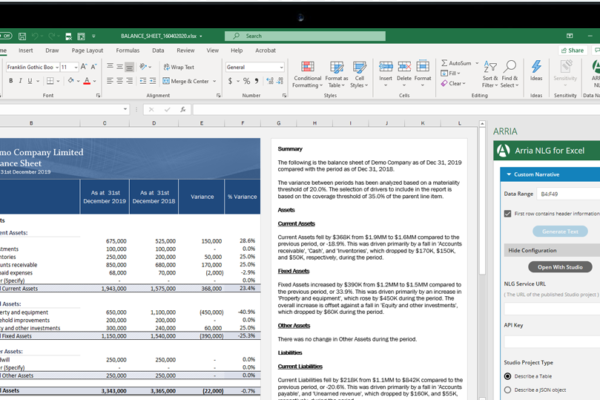Click the Save icon in title bar
Viewport: 600px width, 400px height.
(22, 36)
